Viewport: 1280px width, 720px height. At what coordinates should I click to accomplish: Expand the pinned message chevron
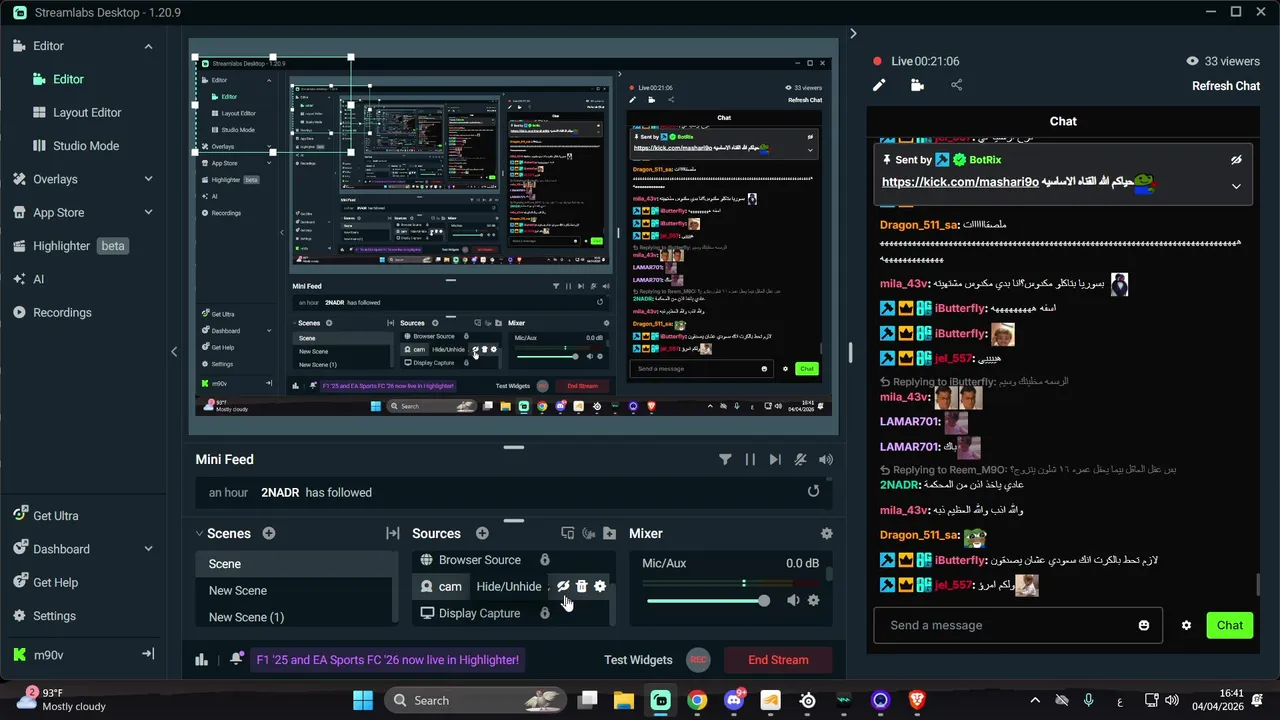[x=1236, y=186]
